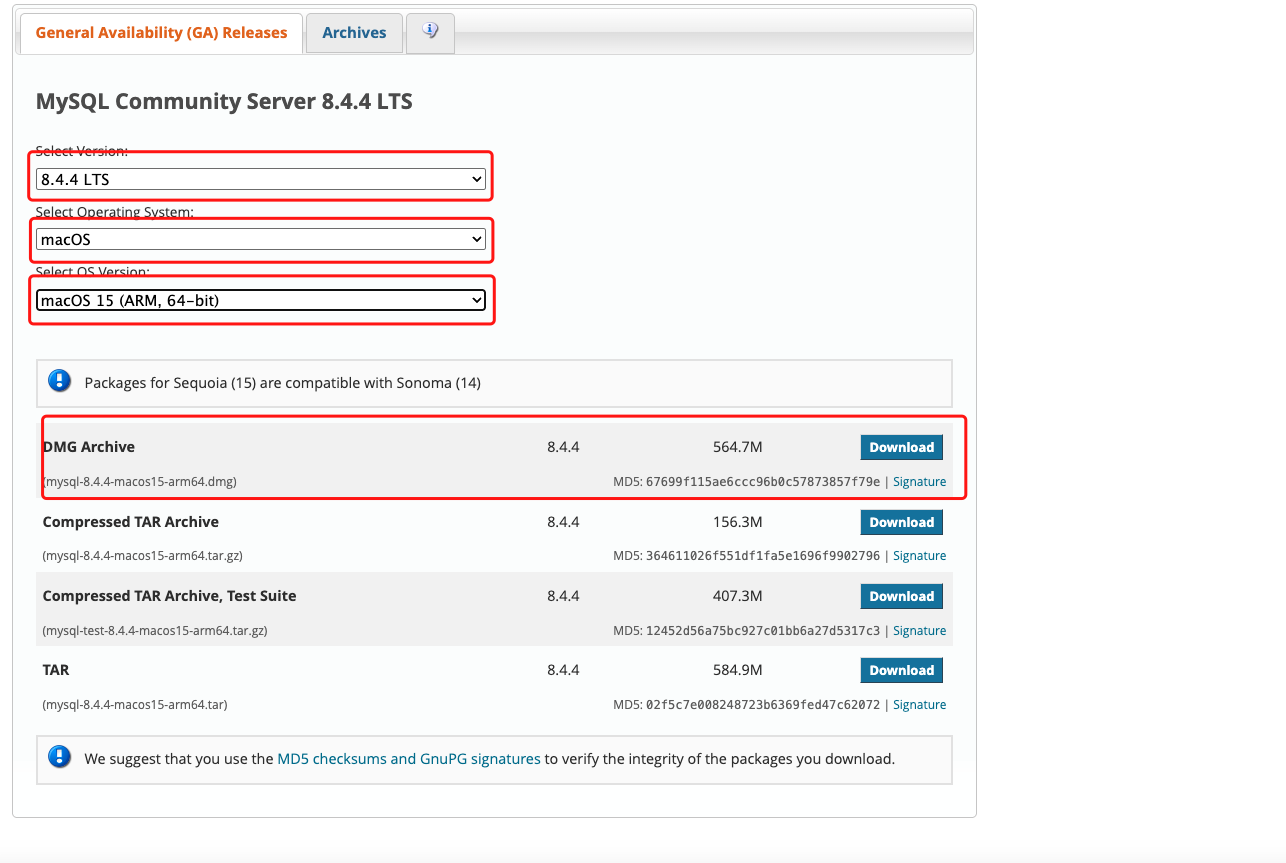Download the Compressed TAR Archive package

coord(901,522)
